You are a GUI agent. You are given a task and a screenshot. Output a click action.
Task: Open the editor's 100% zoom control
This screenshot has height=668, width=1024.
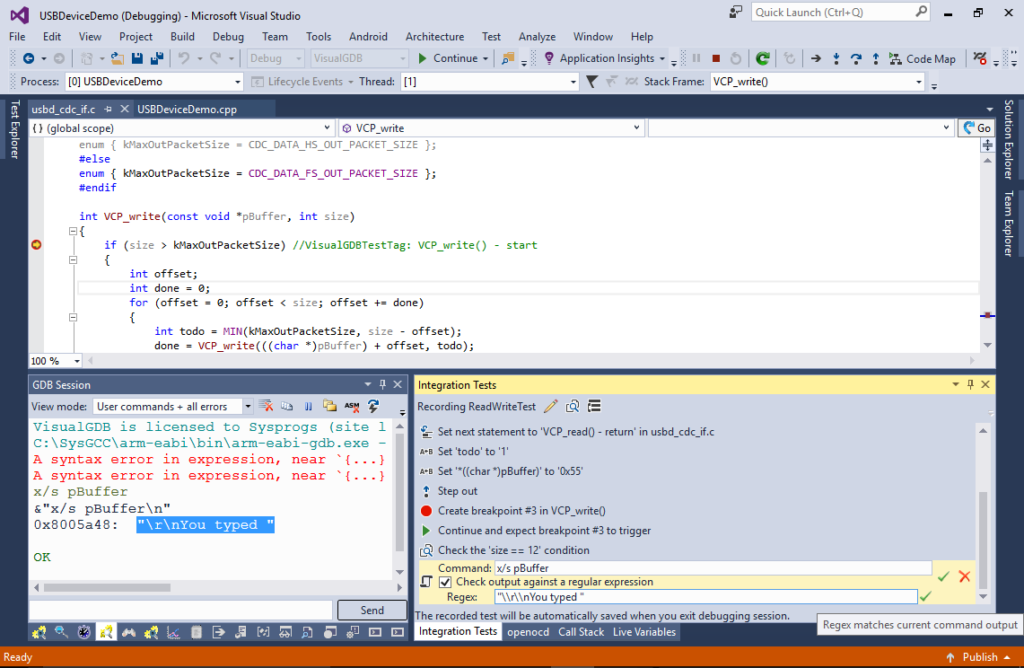[x=55, y=360]
